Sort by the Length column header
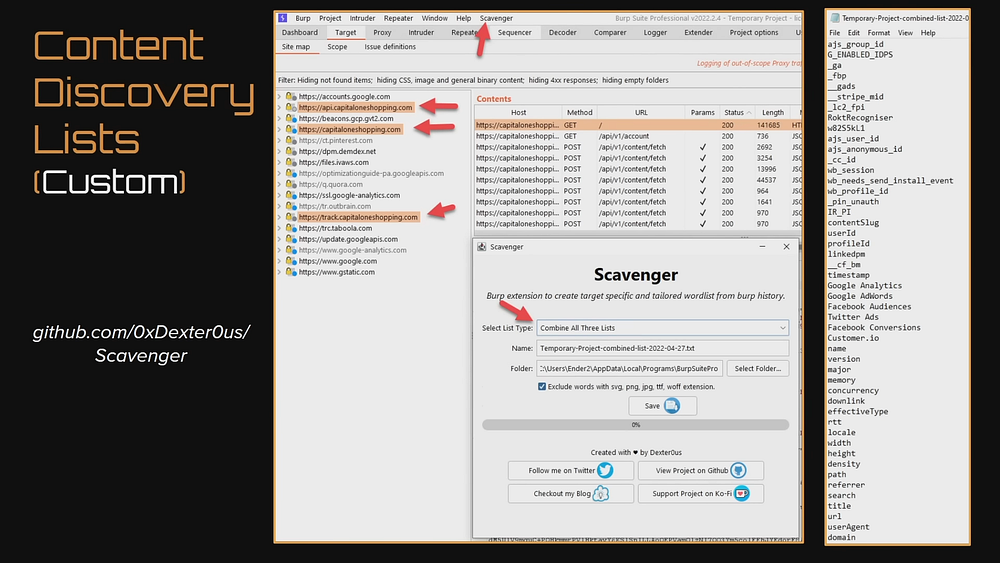 (773, 112)
